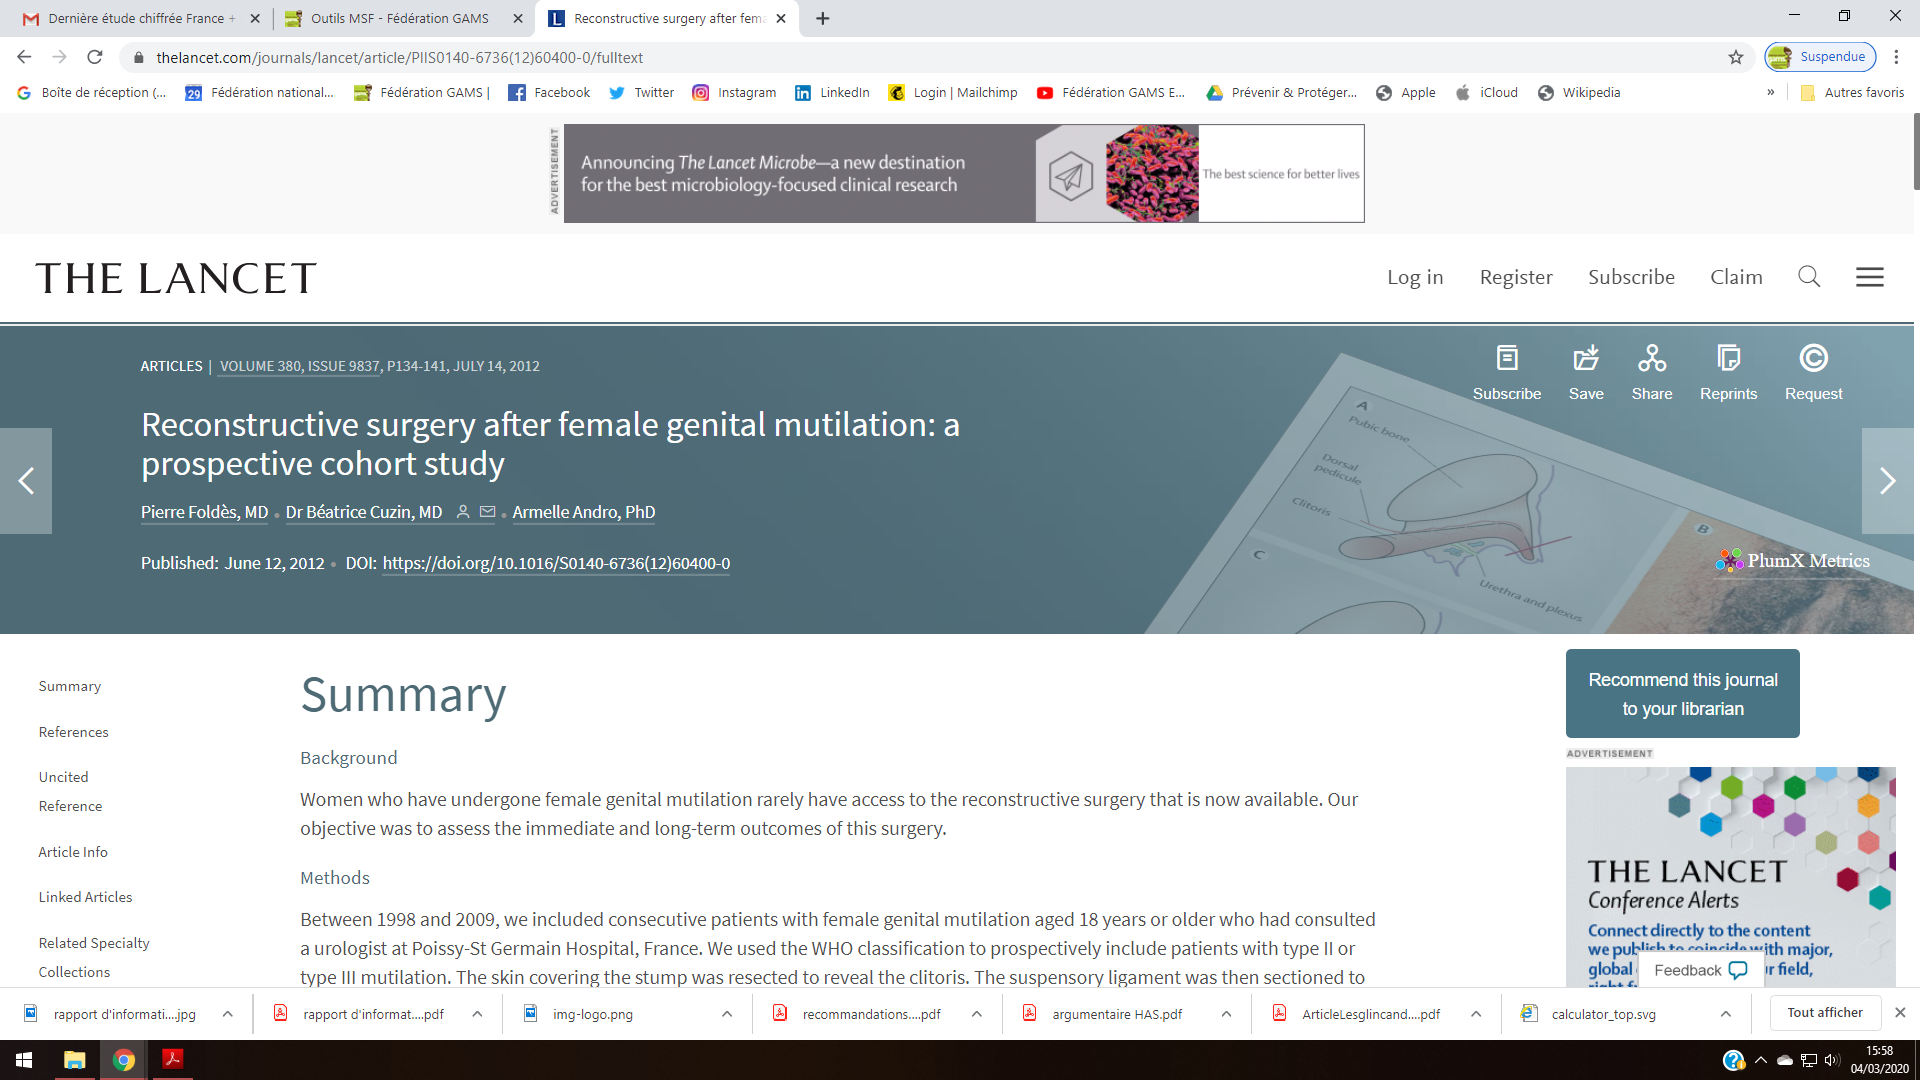Click the Reprints icon
Screen dimensions: 1920x1080
tap(1728, 358)
